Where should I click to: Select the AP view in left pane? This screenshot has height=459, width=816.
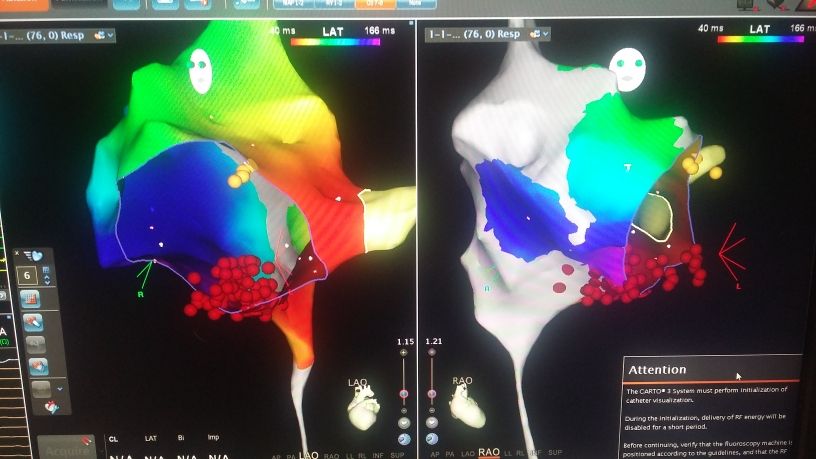coord(275,454)
